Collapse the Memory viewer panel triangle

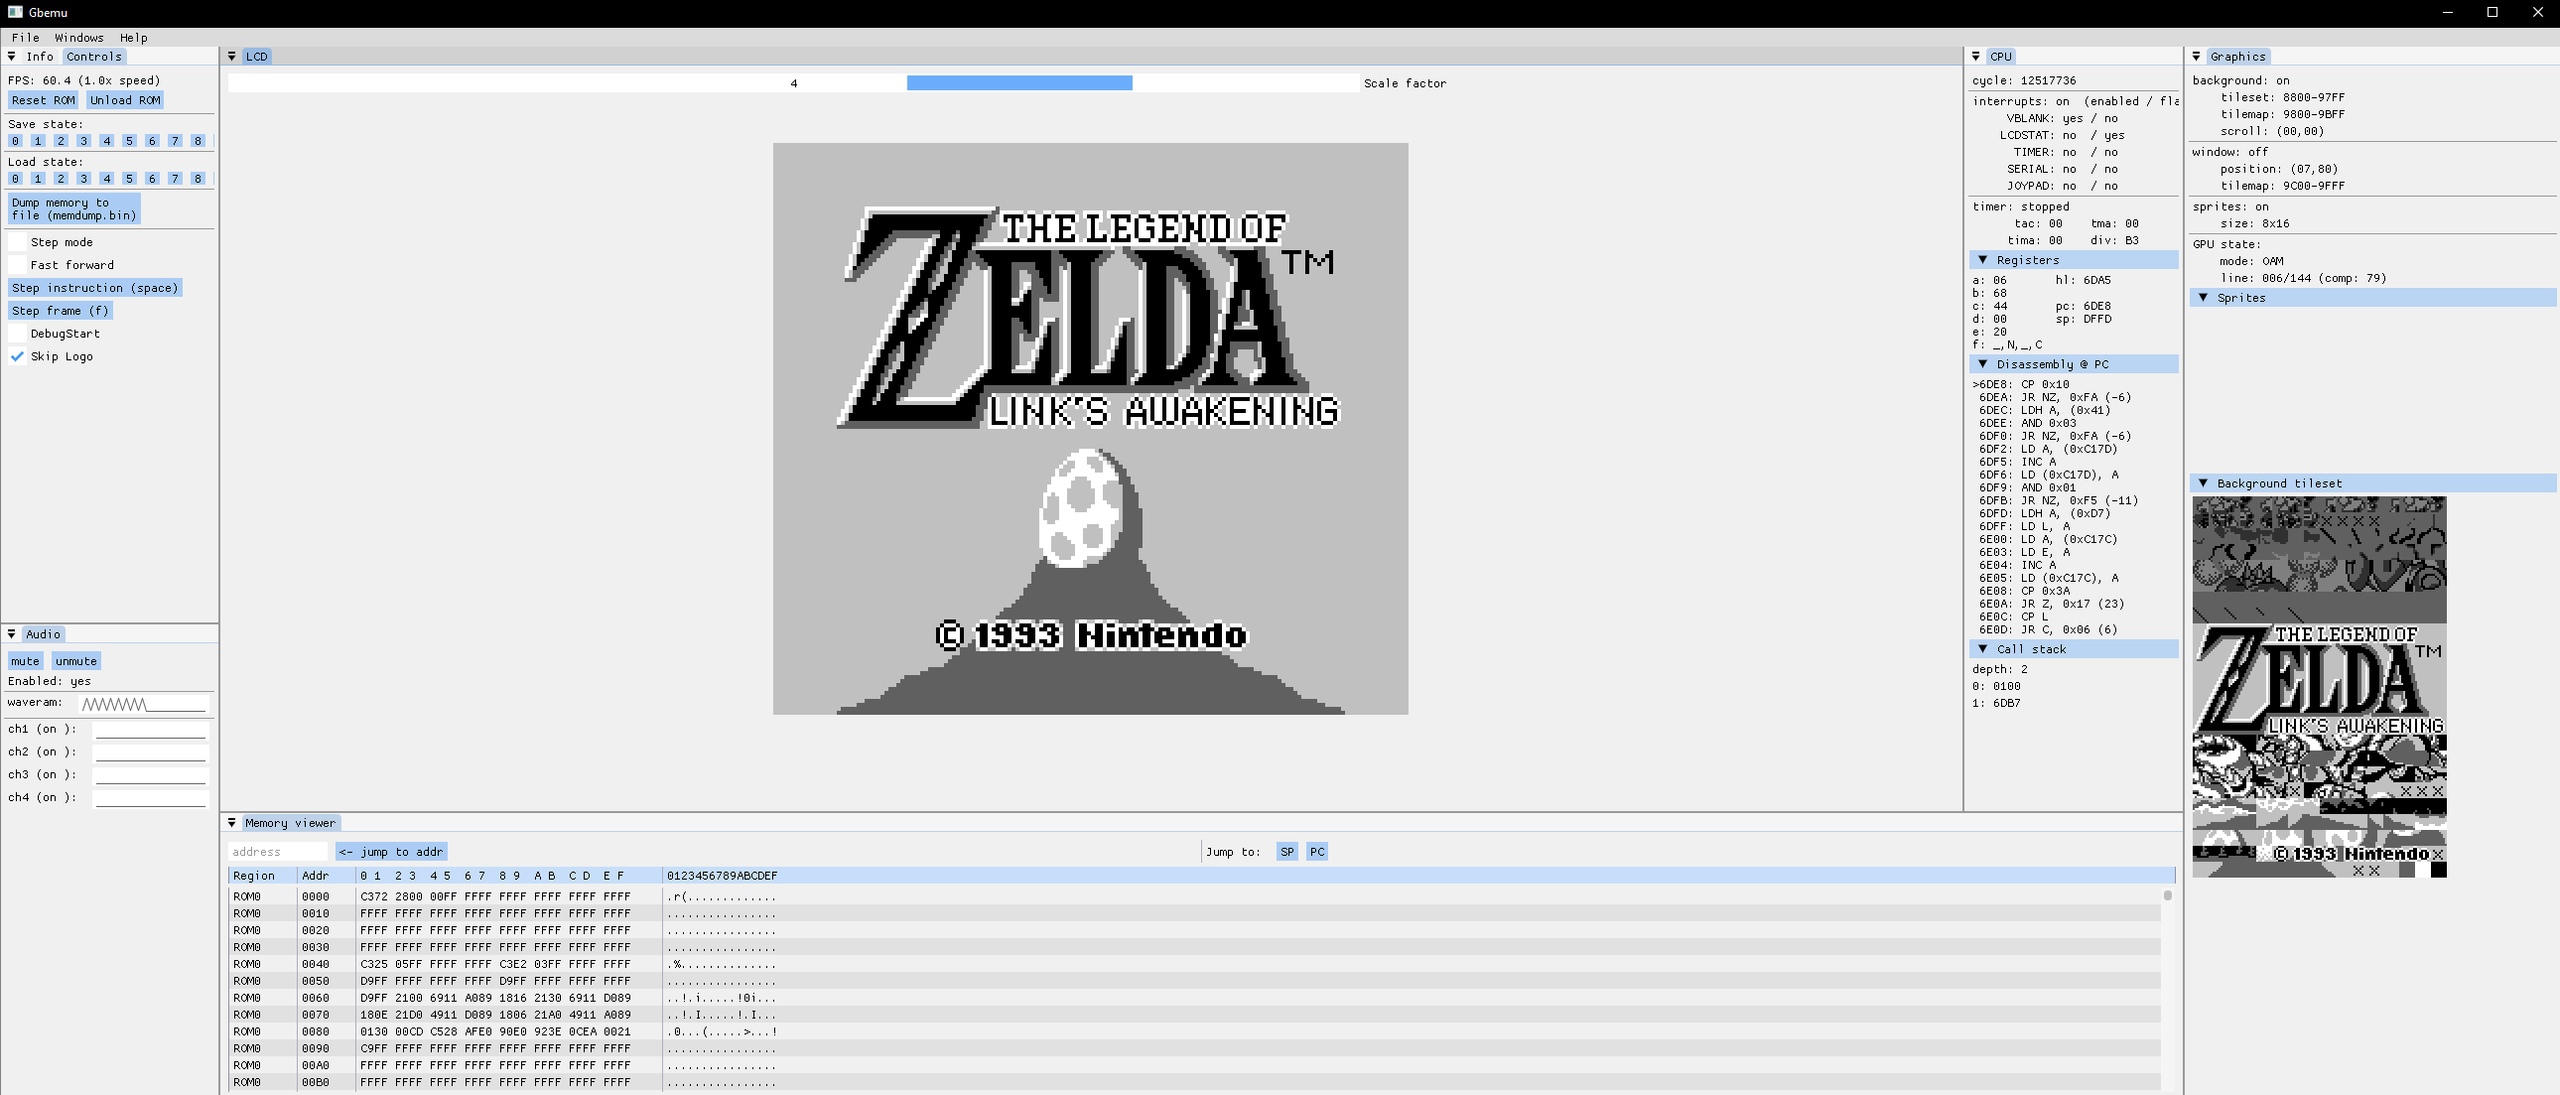click(232, 823)
